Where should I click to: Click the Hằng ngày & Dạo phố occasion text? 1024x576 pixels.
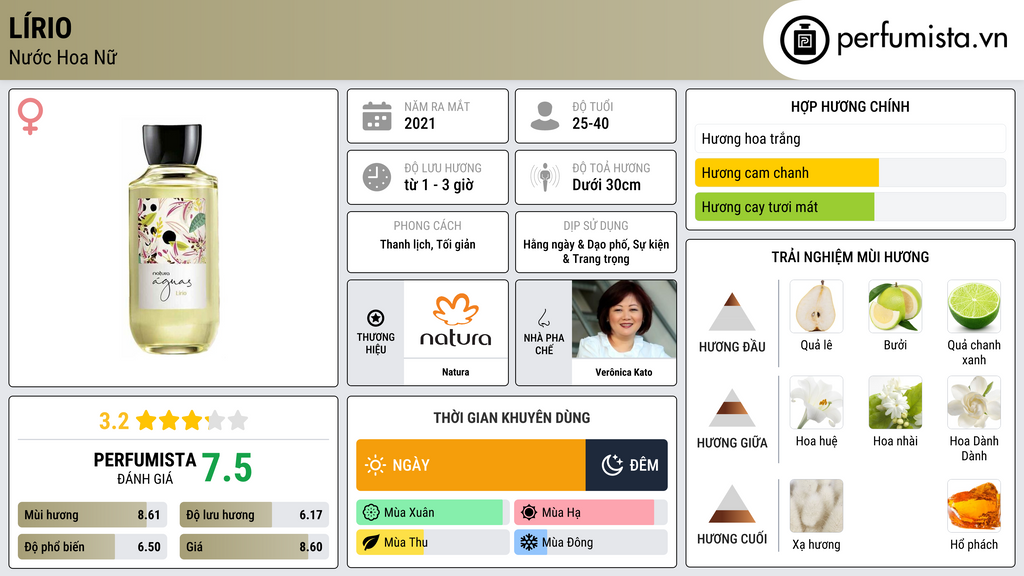tap(596, 251)
